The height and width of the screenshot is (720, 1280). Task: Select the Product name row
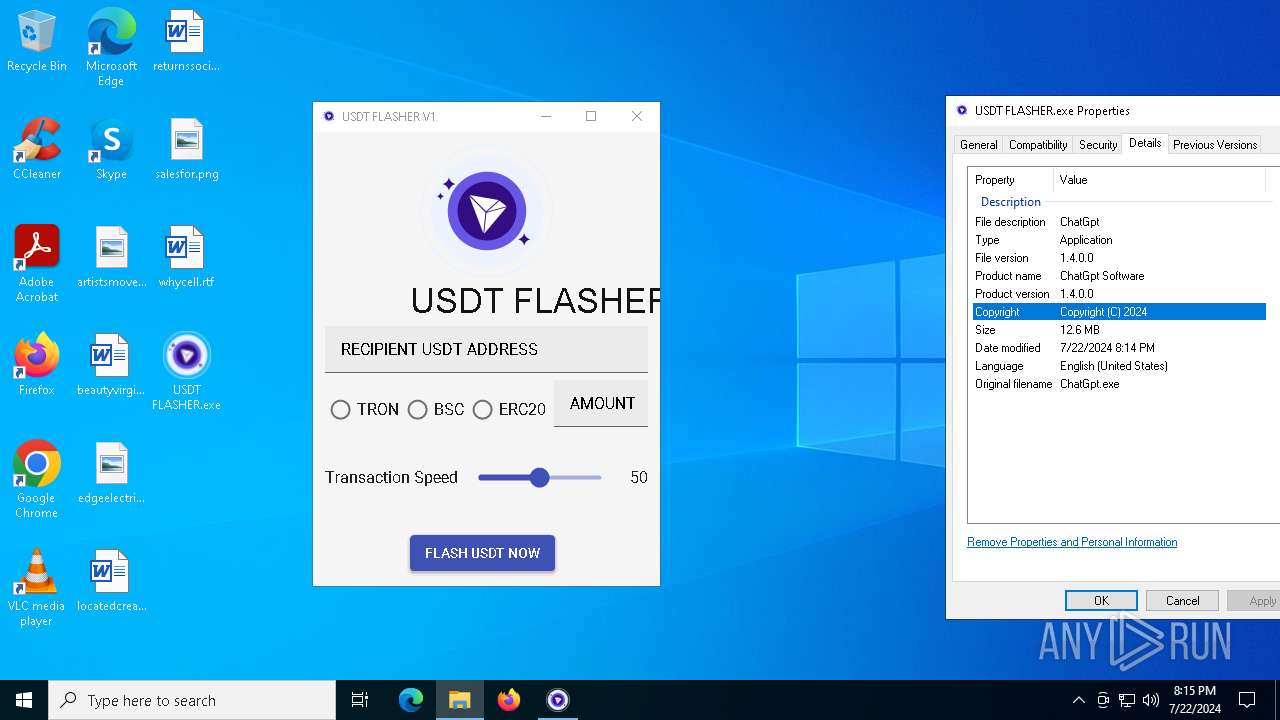[1119, 276]
